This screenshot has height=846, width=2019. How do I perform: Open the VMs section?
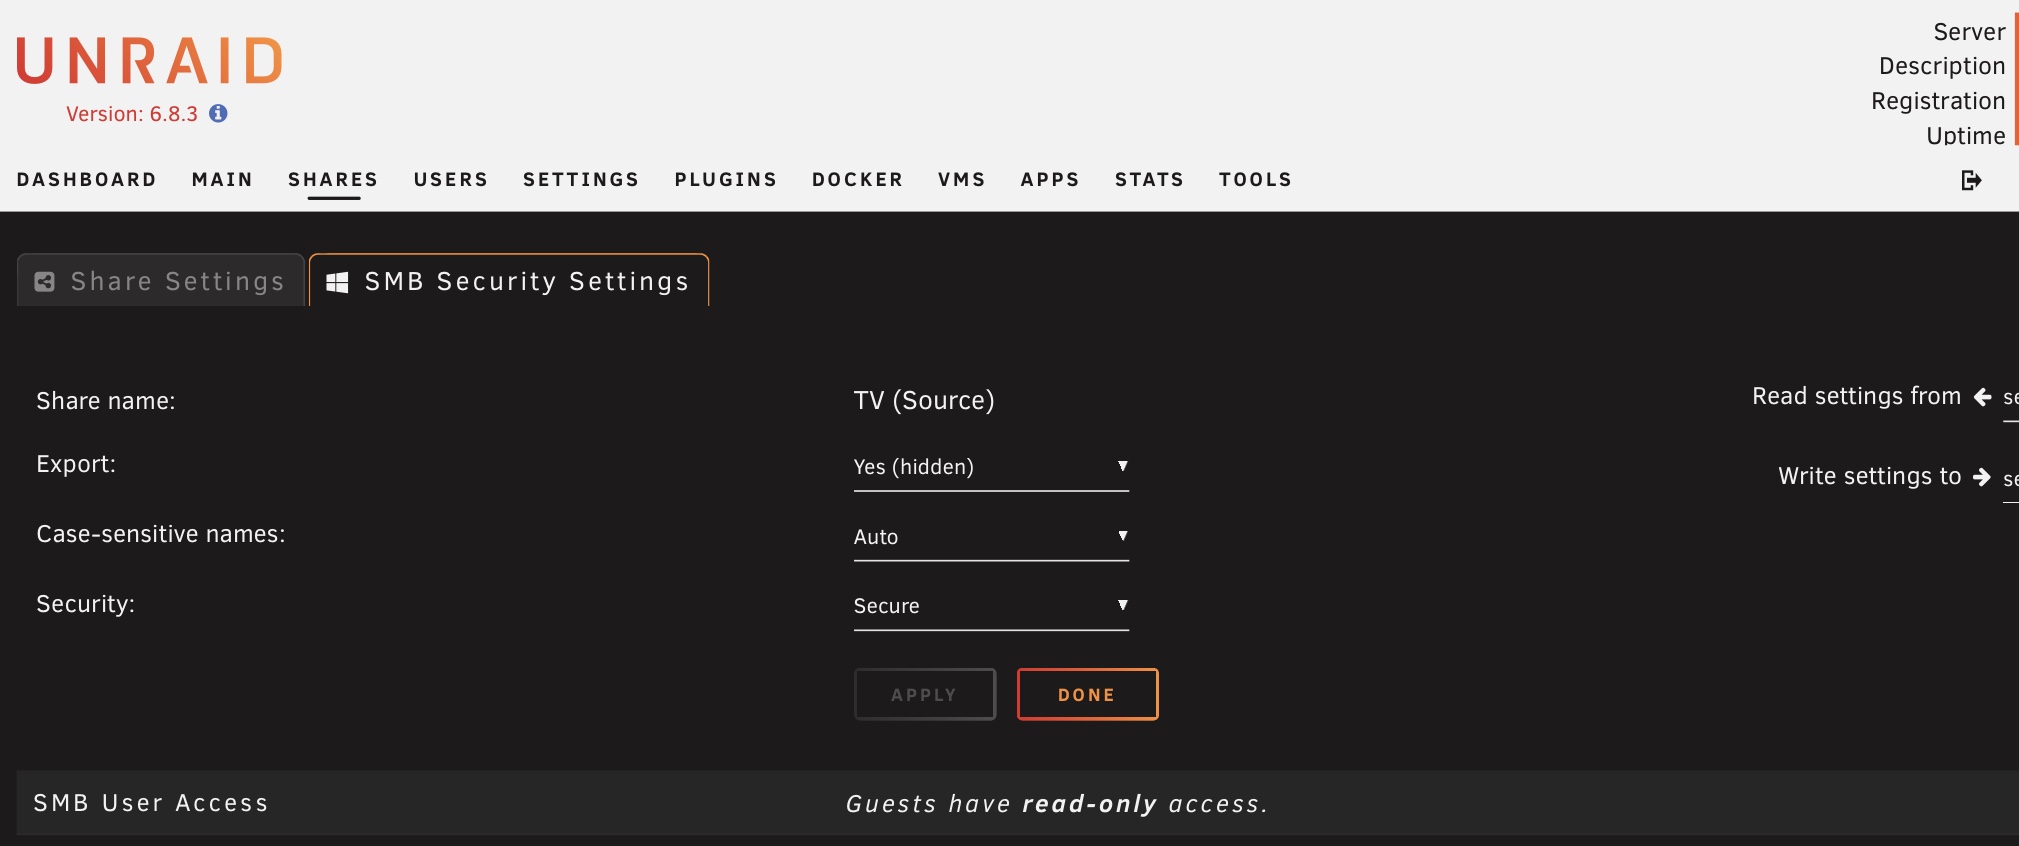point(961,180)
